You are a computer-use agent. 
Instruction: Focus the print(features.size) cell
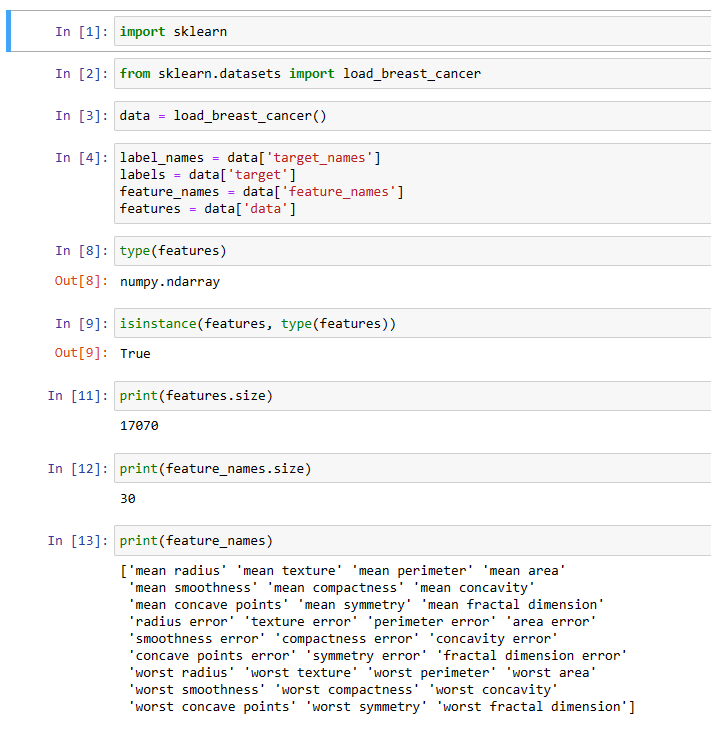click(x=400, y=396)
